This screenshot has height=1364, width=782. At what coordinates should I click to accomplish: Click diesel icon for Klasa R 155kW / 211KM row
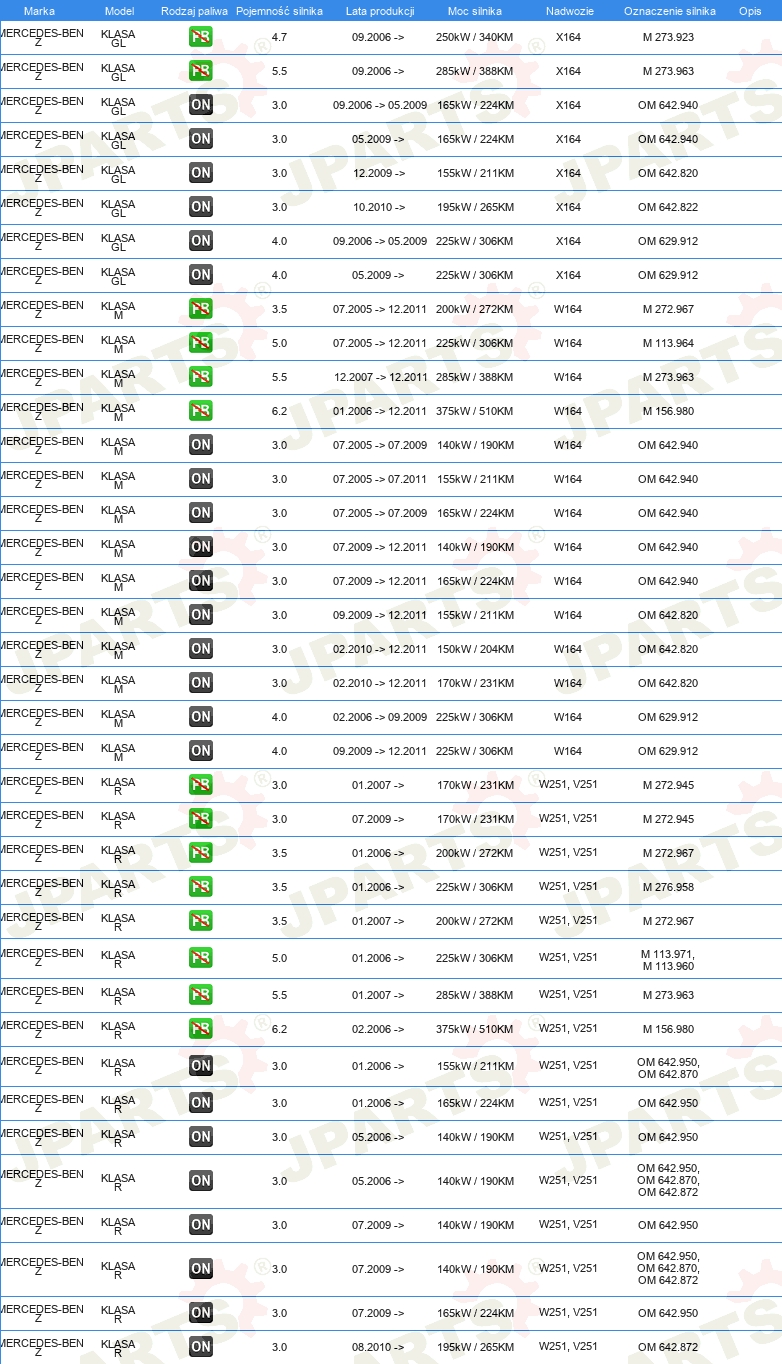click(201, 1066)
